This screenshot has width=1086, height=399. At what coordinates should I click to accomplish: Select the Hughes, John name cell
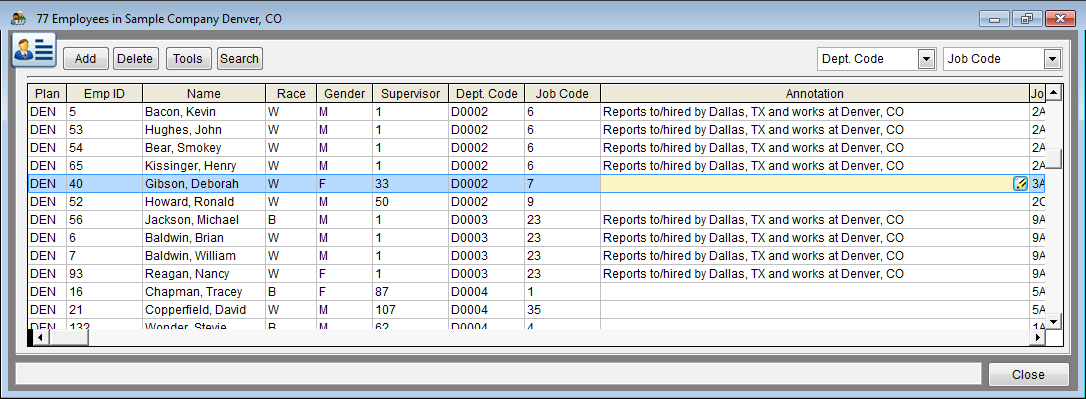[x=204, y=130]
